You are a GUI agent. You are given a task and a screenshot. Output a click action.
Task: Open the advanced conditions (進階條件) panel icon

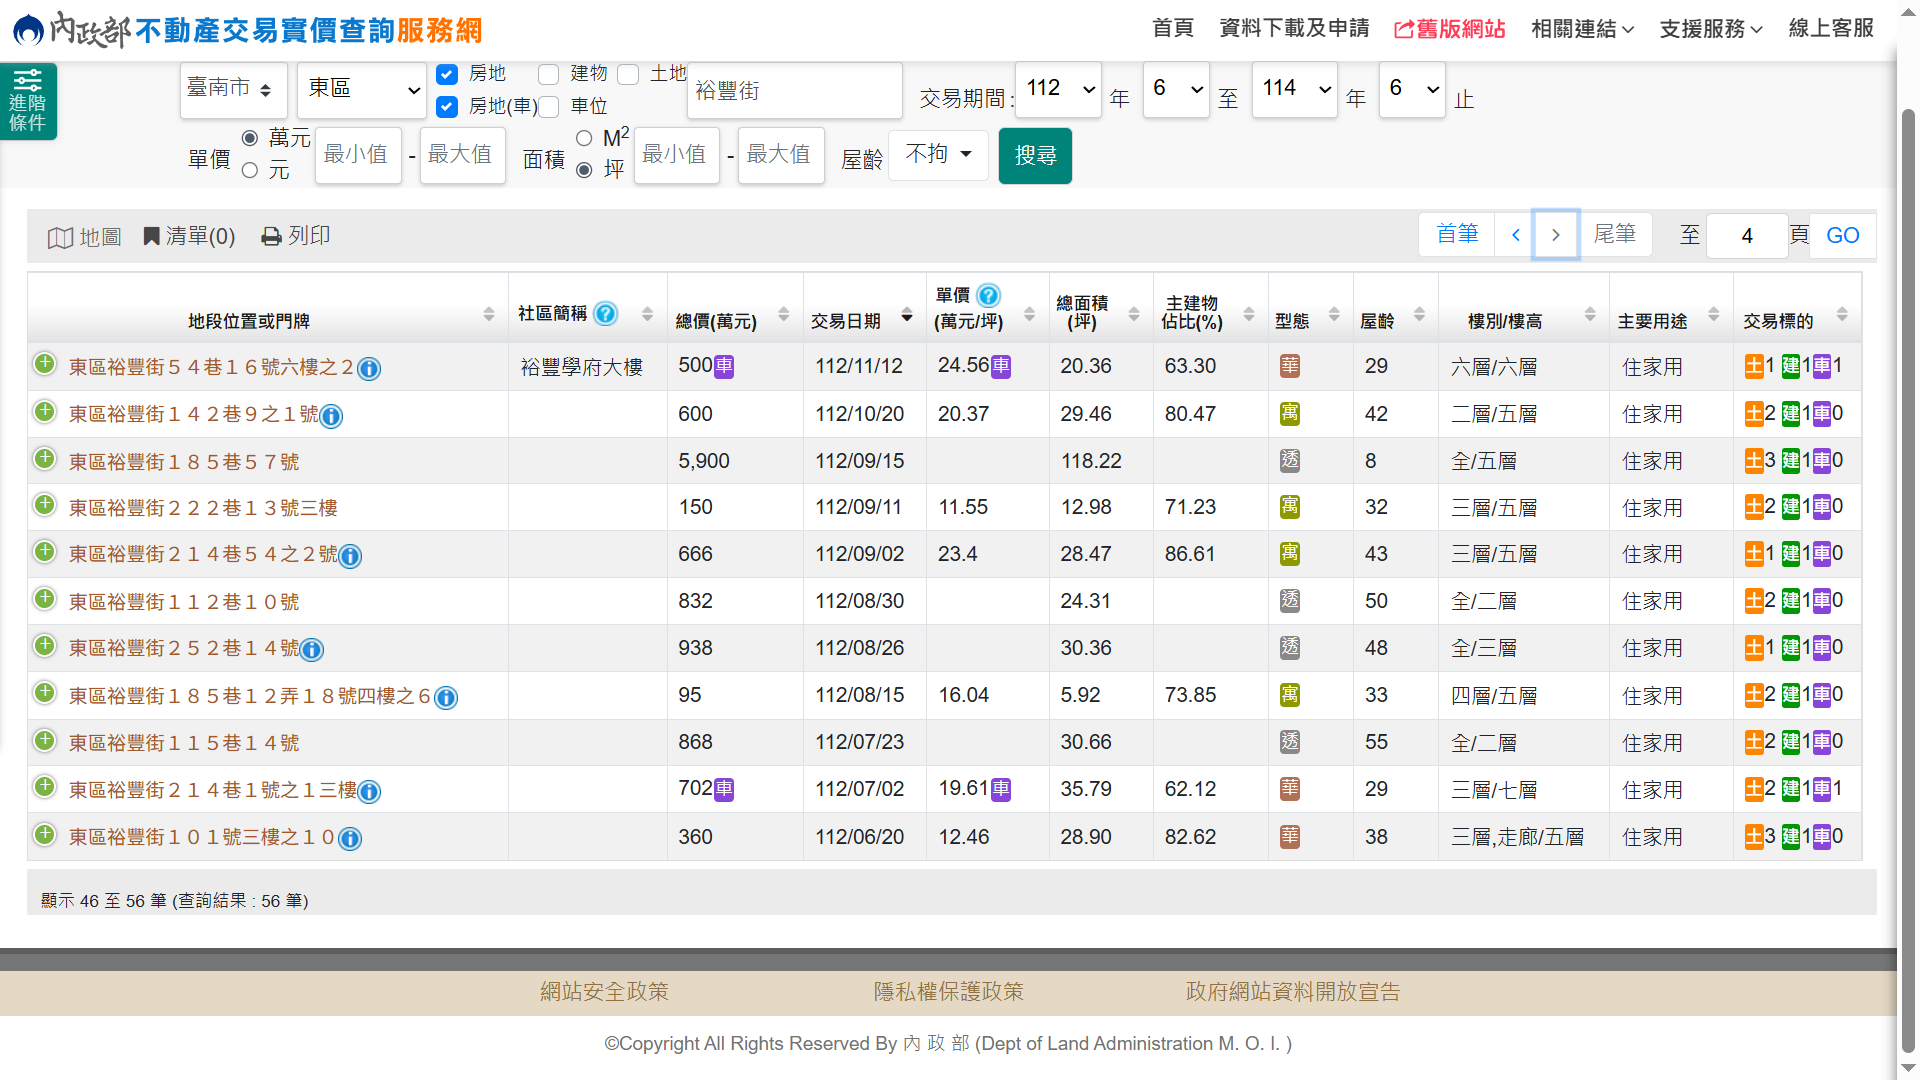click(x=28, y=101)
